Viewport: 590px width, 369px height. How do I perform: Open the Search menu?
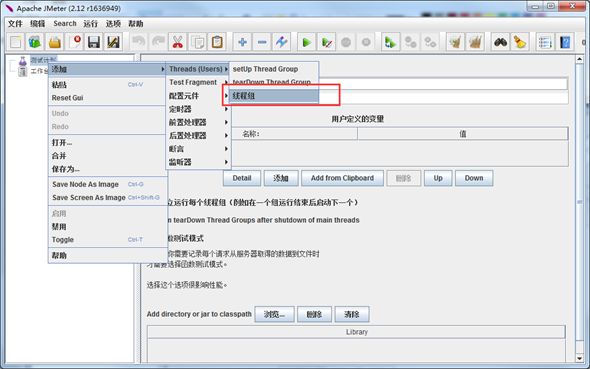(x=65, y=24)
